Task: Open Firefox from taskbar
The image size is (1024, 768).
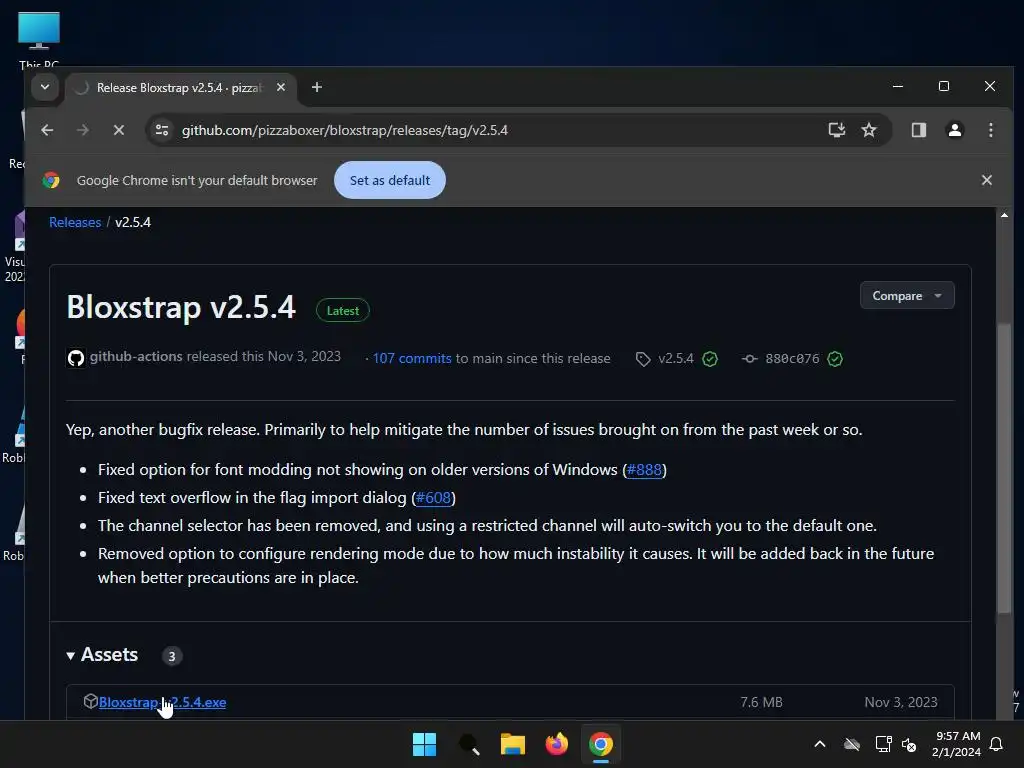Action: tap(556, 744)
